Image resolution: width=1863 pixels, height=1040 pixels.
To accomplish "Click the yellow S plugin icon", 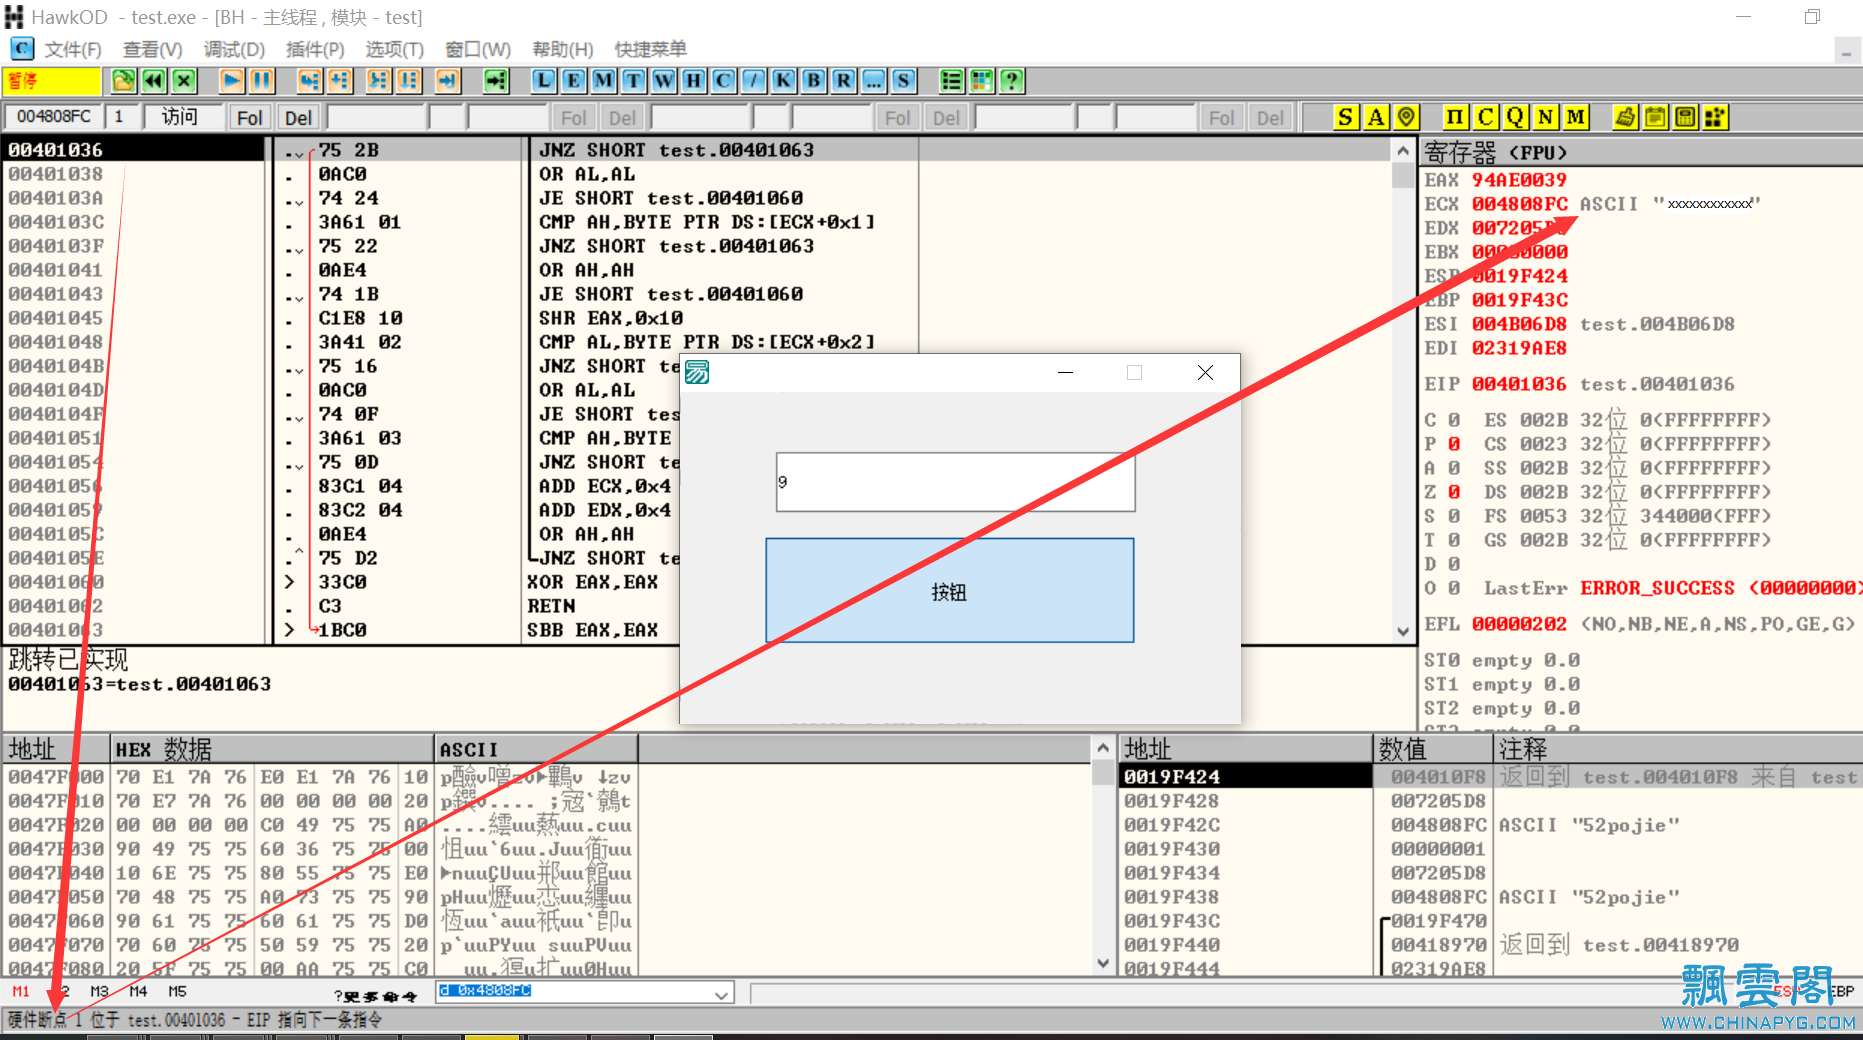I will pyautogui.click(x=1346, y=117).
